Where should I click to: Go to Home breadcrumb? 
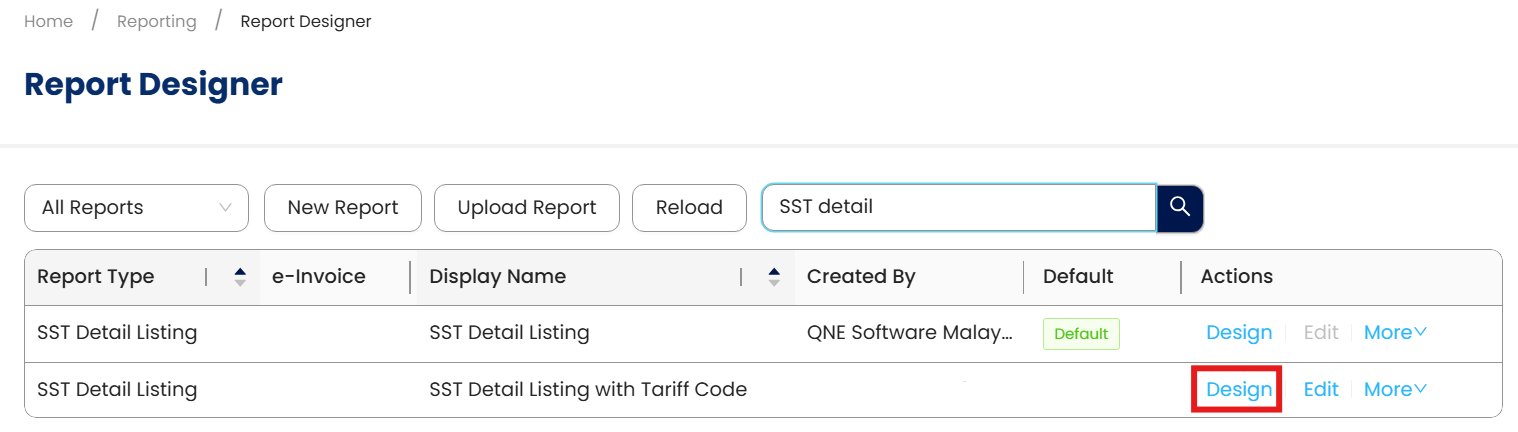(x=49, y=21)
